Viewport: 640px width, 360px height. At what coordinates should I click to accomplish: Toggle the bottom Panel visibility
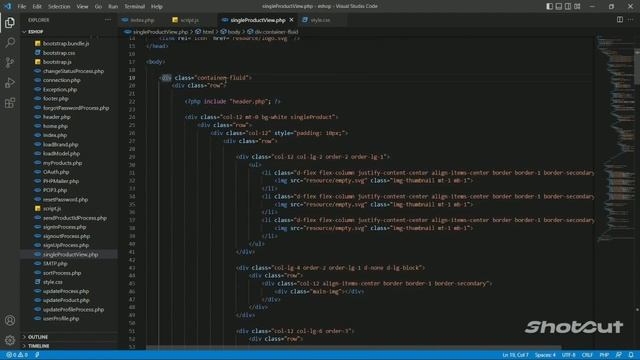(559, 6)
